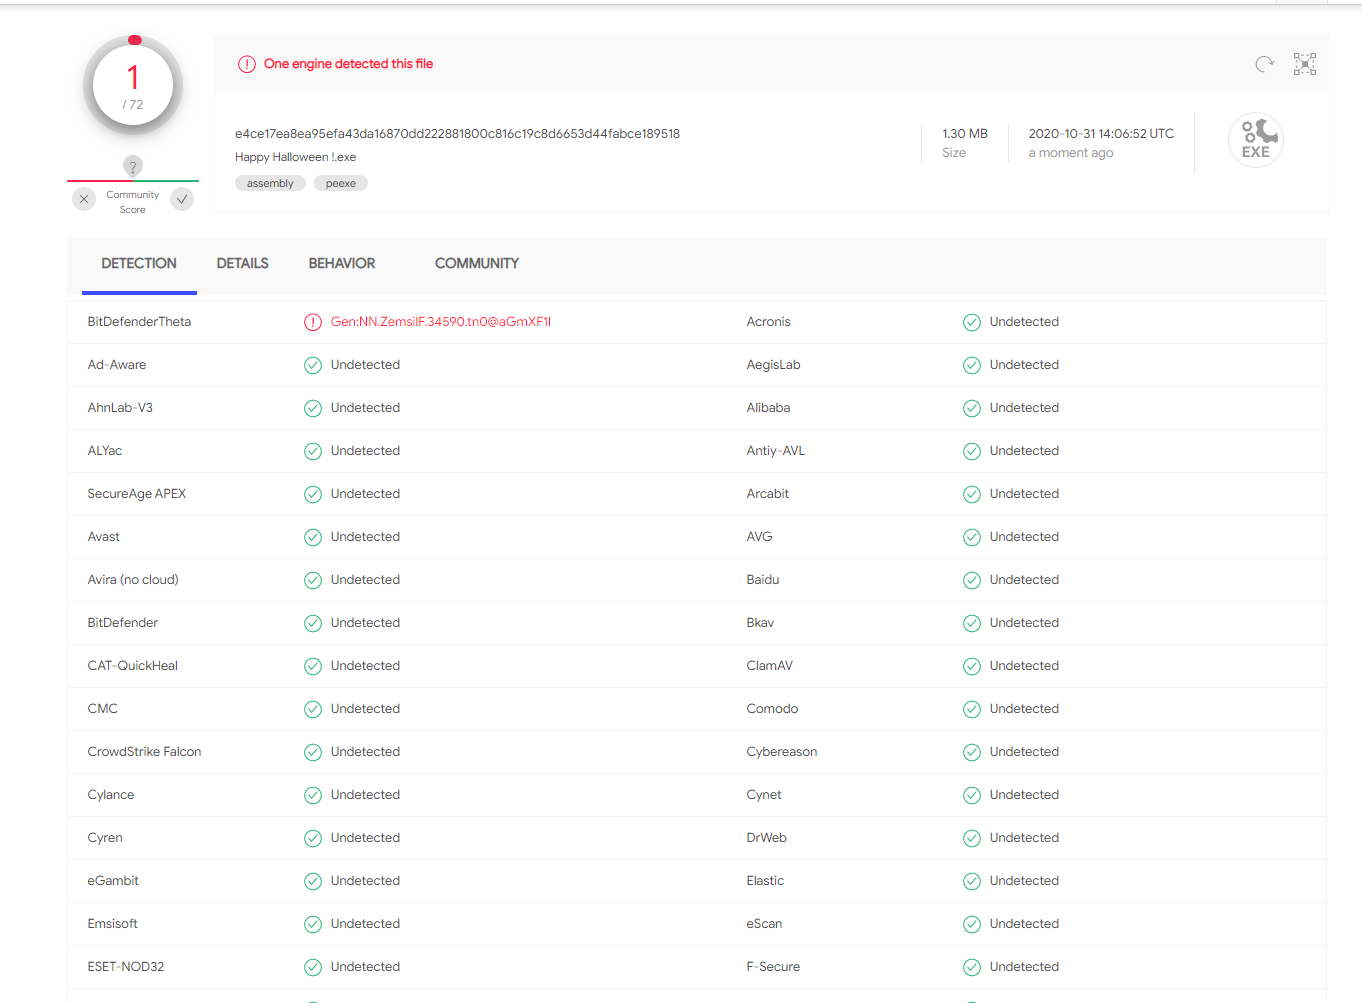Click Emsisoft green check icon
This screenshot has width=1362, height=1003.
pyautogui.click(x=313, y=924)
